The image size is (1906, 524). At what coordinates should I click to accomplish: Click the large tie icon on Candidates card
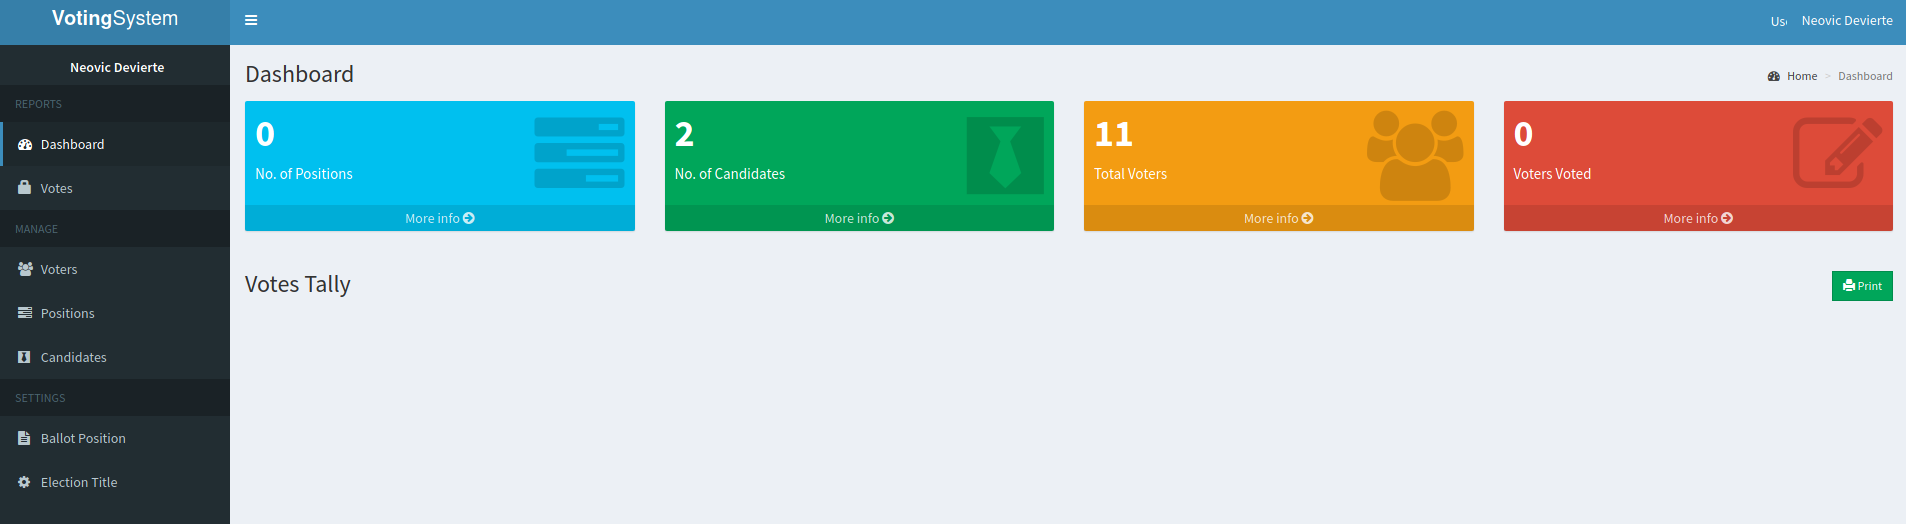(1004, 156)
